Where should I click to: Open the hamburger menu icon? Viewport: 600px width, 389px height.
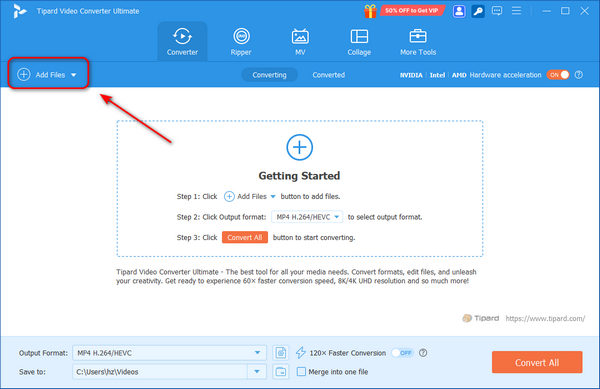click(x=517, y=11)
